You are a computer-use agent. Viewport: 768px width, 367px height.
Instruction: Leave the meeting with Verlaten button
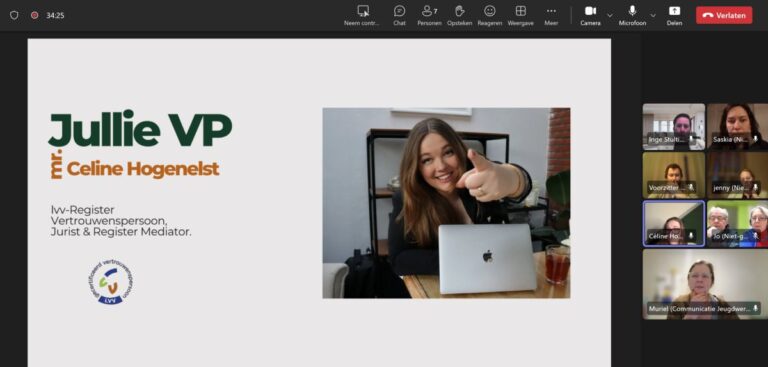(x=724, y=15)
